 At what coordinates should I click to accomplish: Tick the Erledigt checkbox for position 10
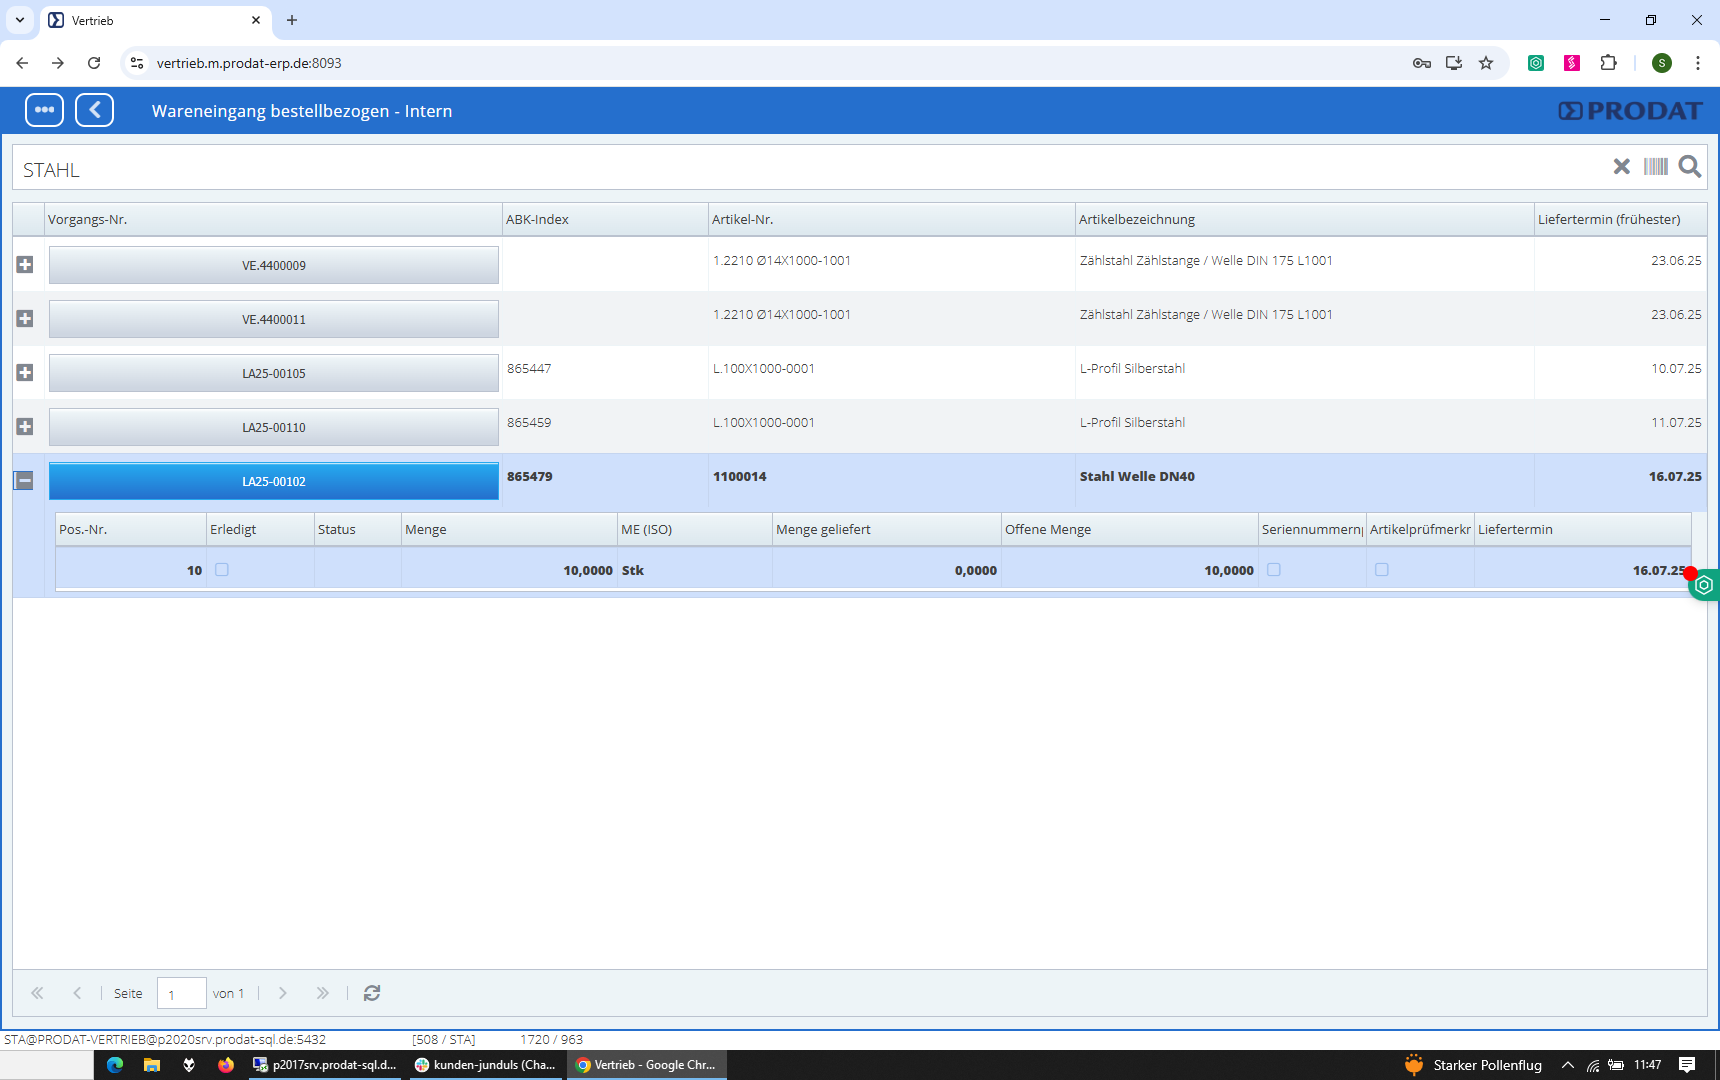coord(222,570)
